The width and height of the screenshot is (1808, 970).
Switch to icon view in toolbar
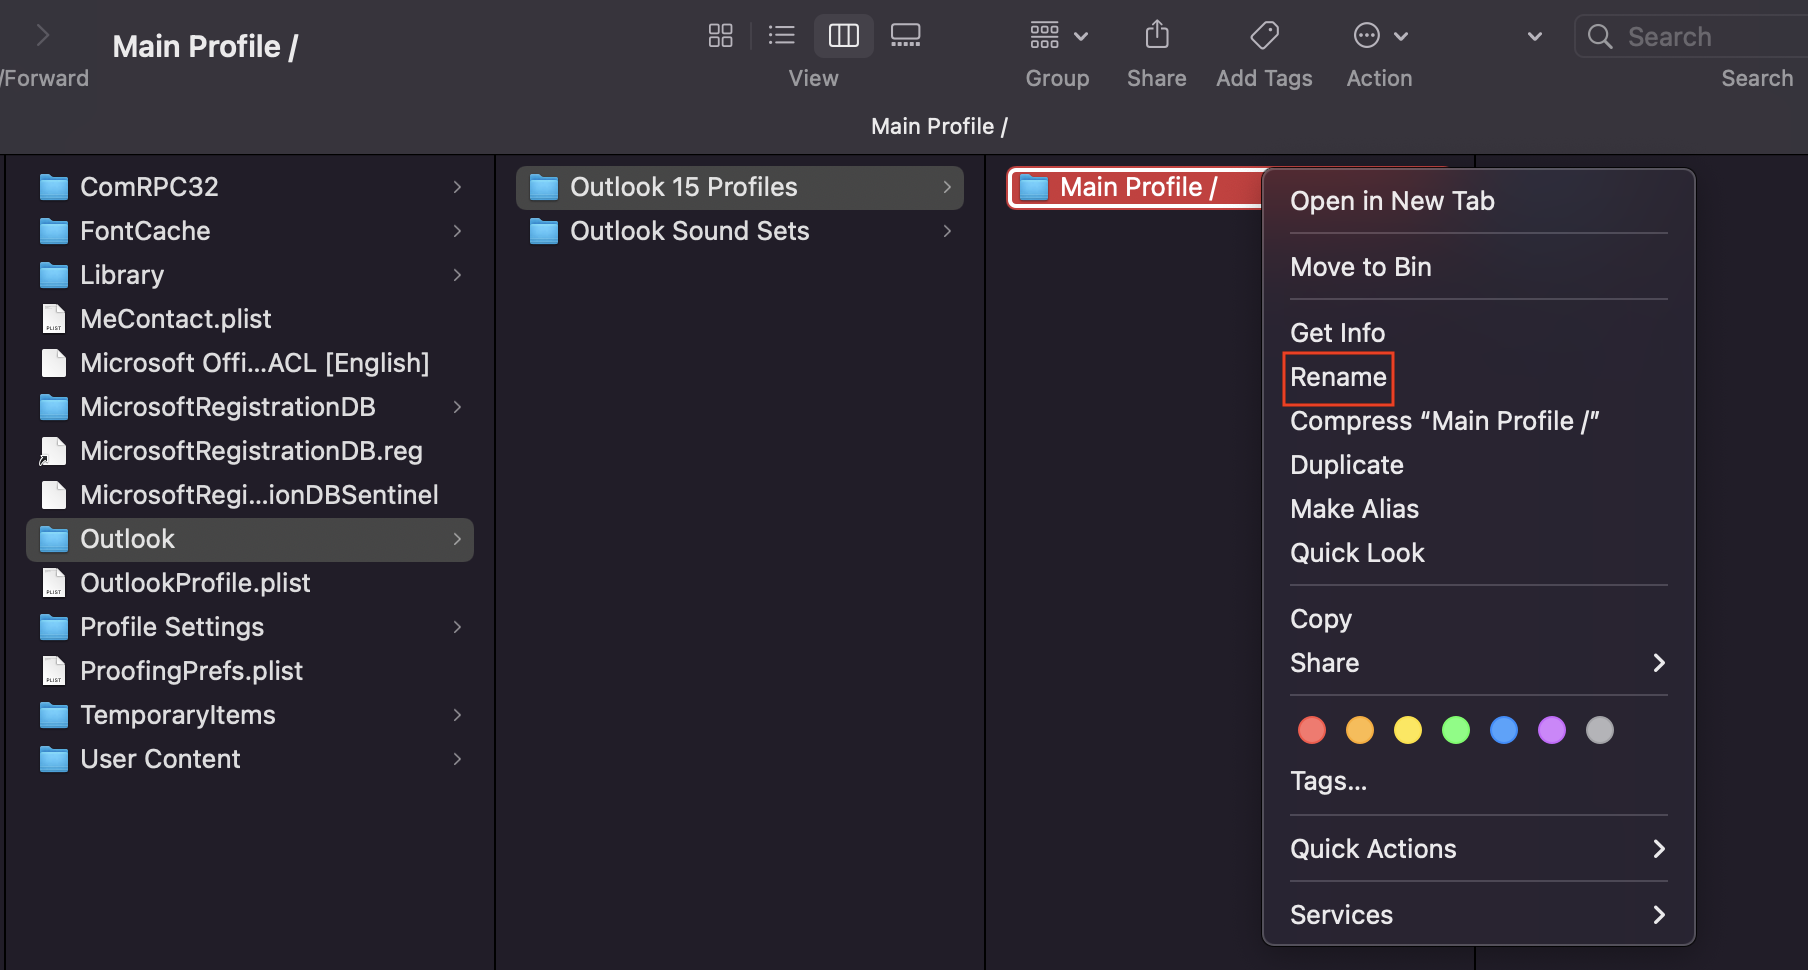pyautogui.click(x=720, y=36)
